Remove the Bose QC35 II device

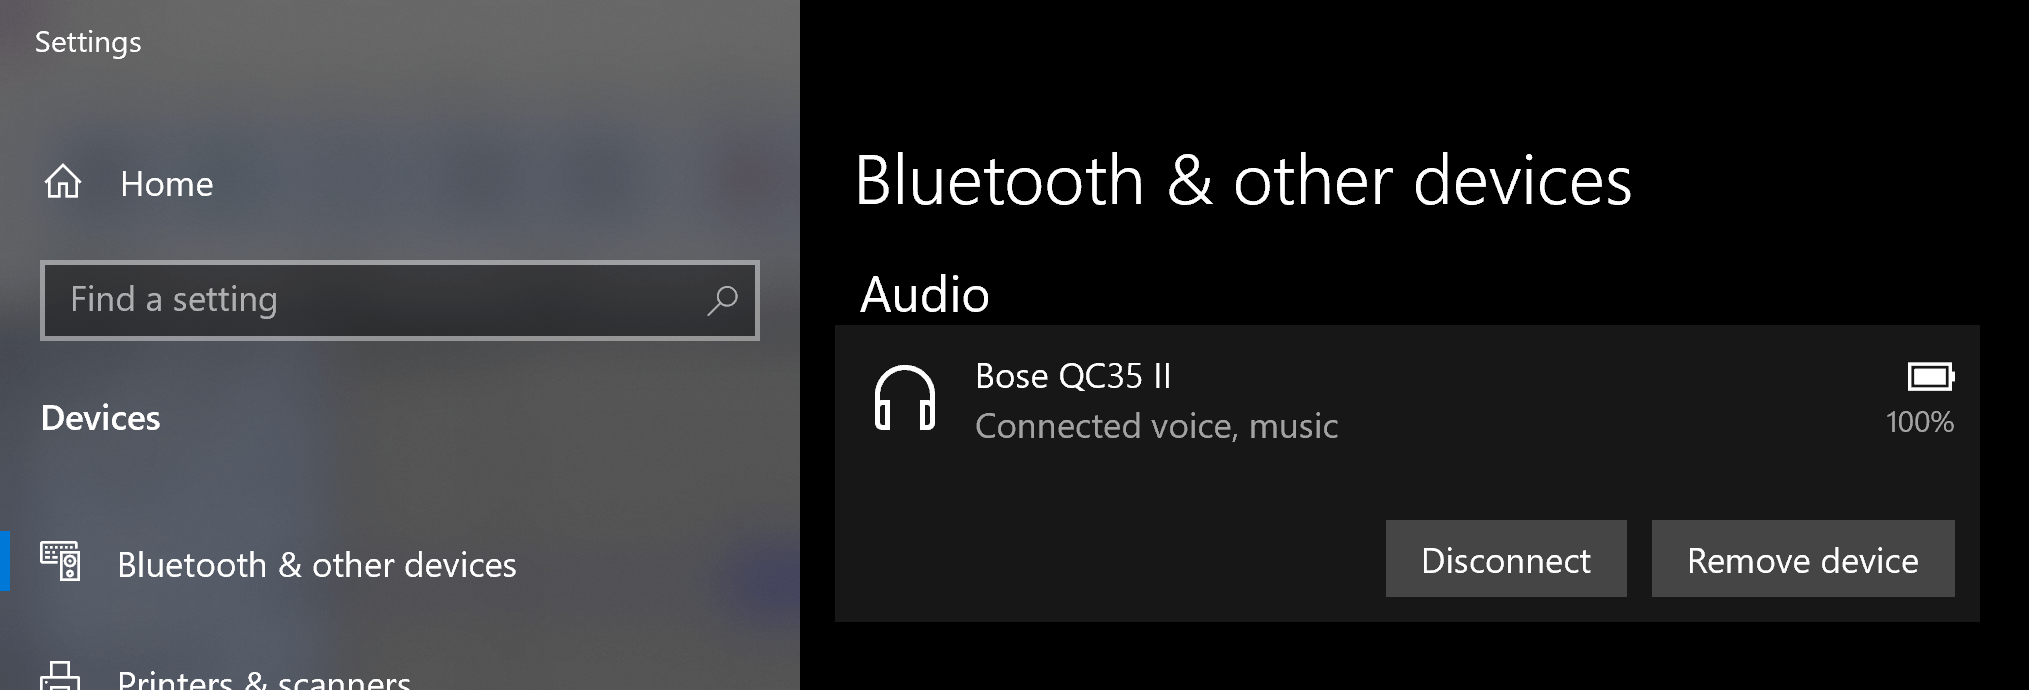[x=1802, y=559]
